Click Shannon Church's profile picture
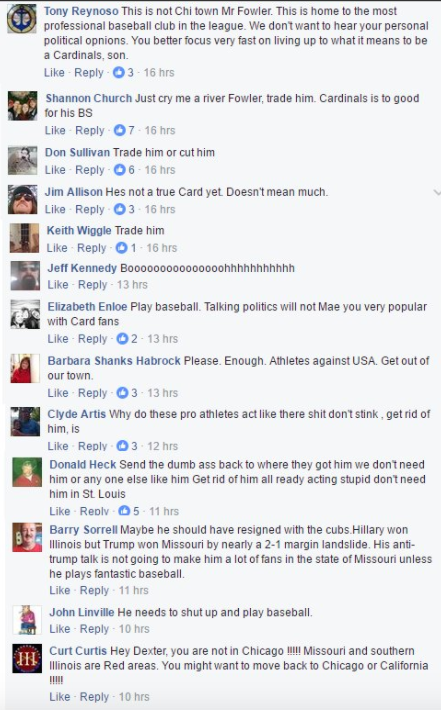This screenshot has height=710, width=441. (x=23, y=106)
